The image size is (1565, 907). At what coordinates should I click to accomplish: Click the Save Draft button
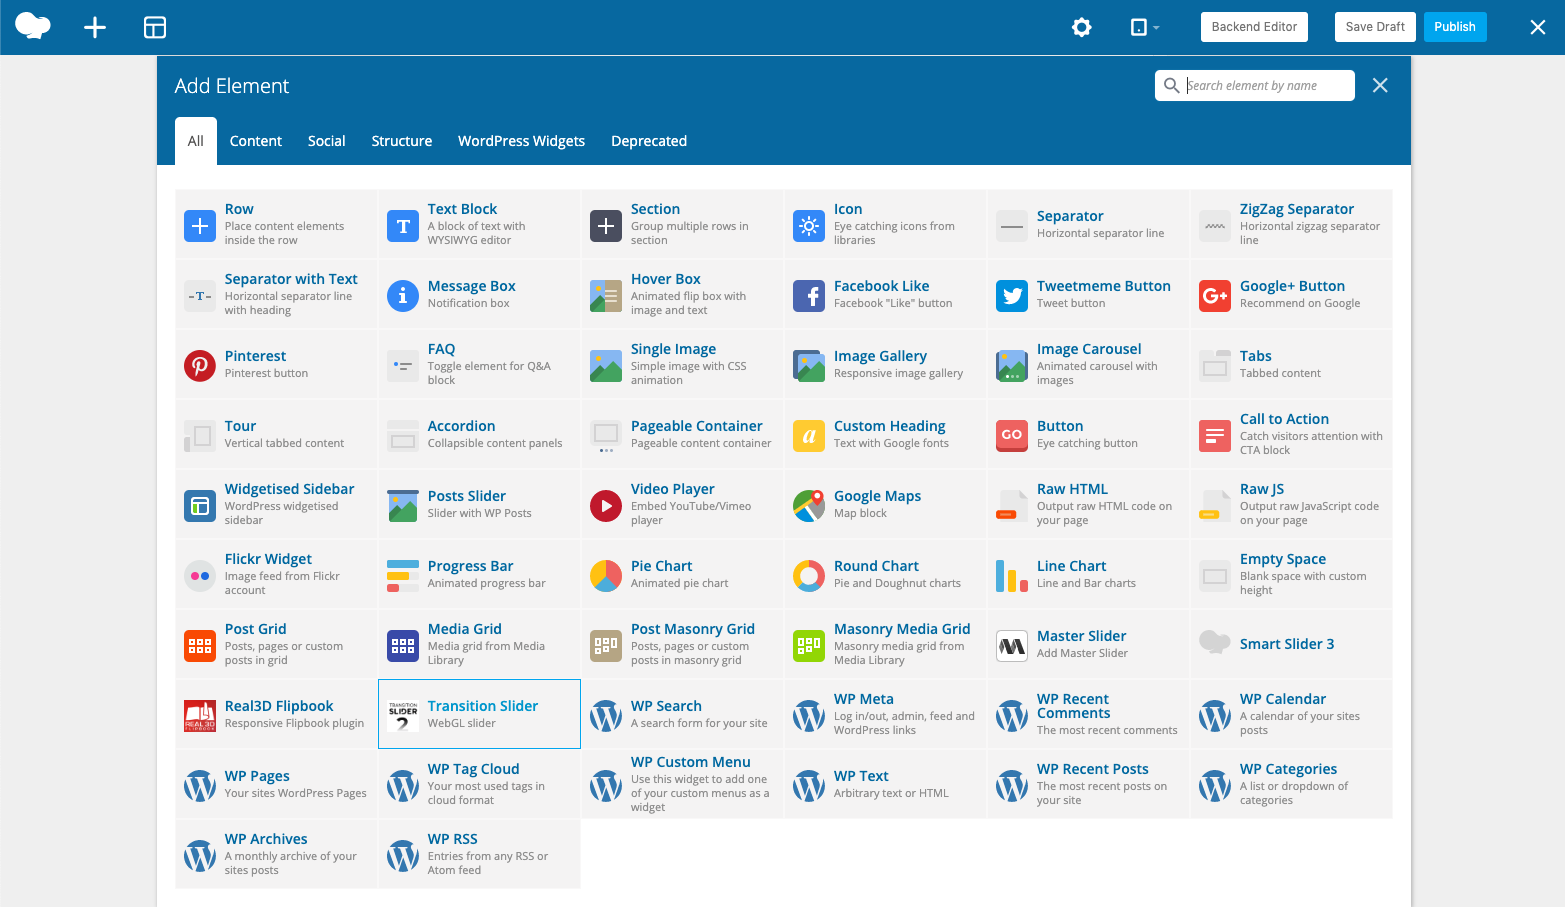(1375, 27)
